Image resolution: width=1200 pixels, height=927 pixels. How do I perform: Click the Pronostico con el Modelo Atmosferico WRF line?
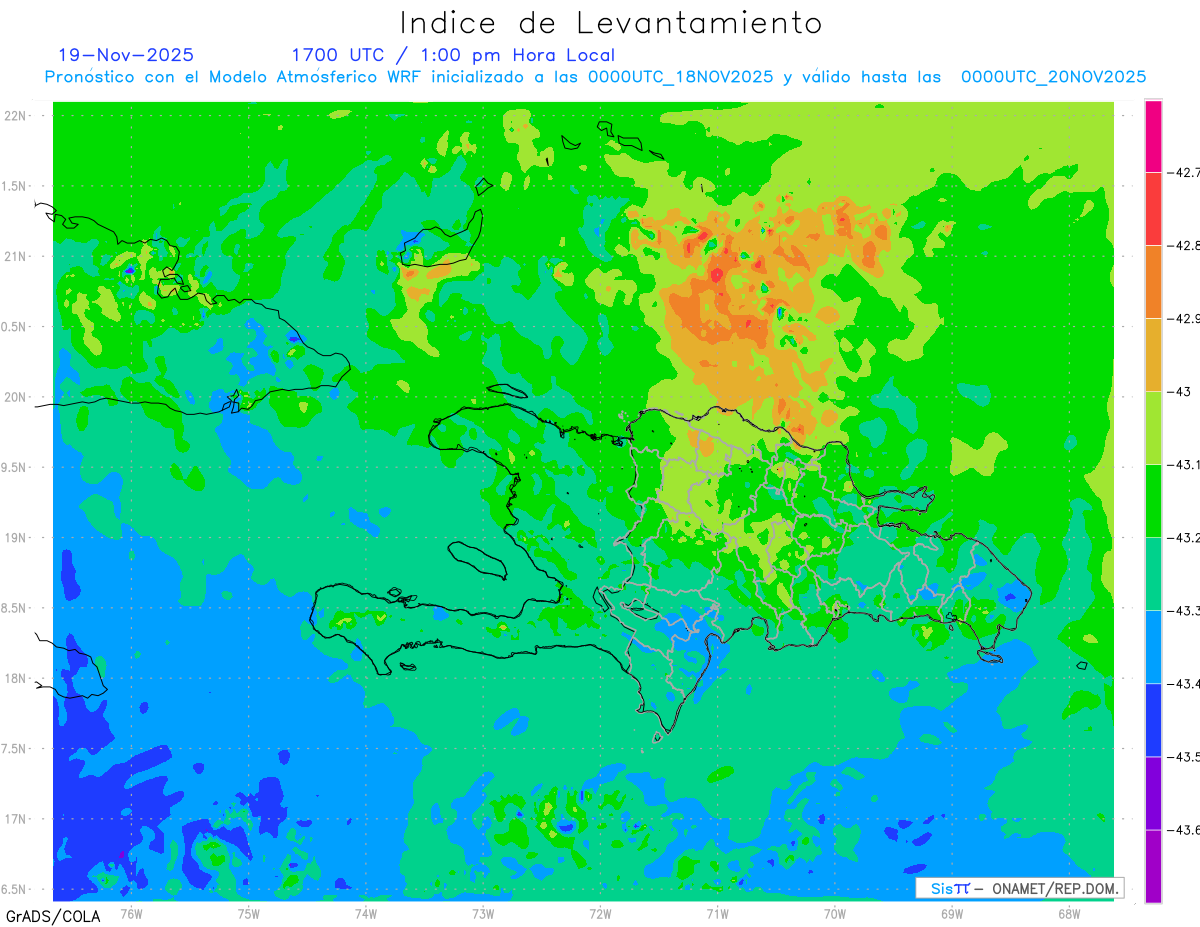(596, 77)
